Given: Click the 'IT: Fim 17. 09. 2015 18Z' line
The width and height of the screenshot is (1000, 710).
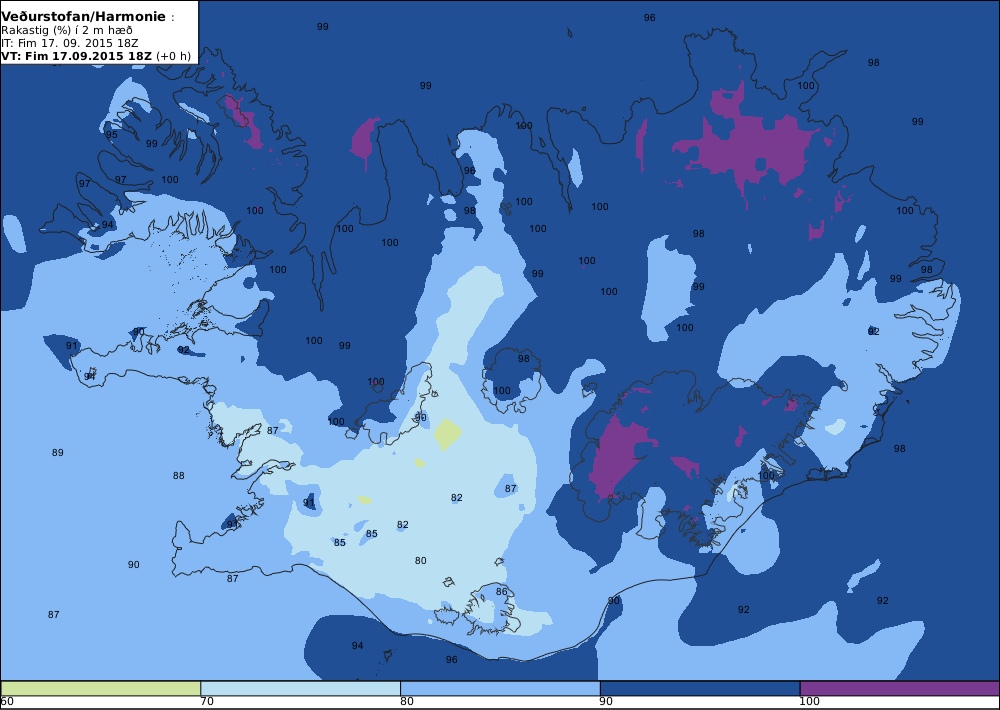Looking at the screenshot, I should coord(69,43).
